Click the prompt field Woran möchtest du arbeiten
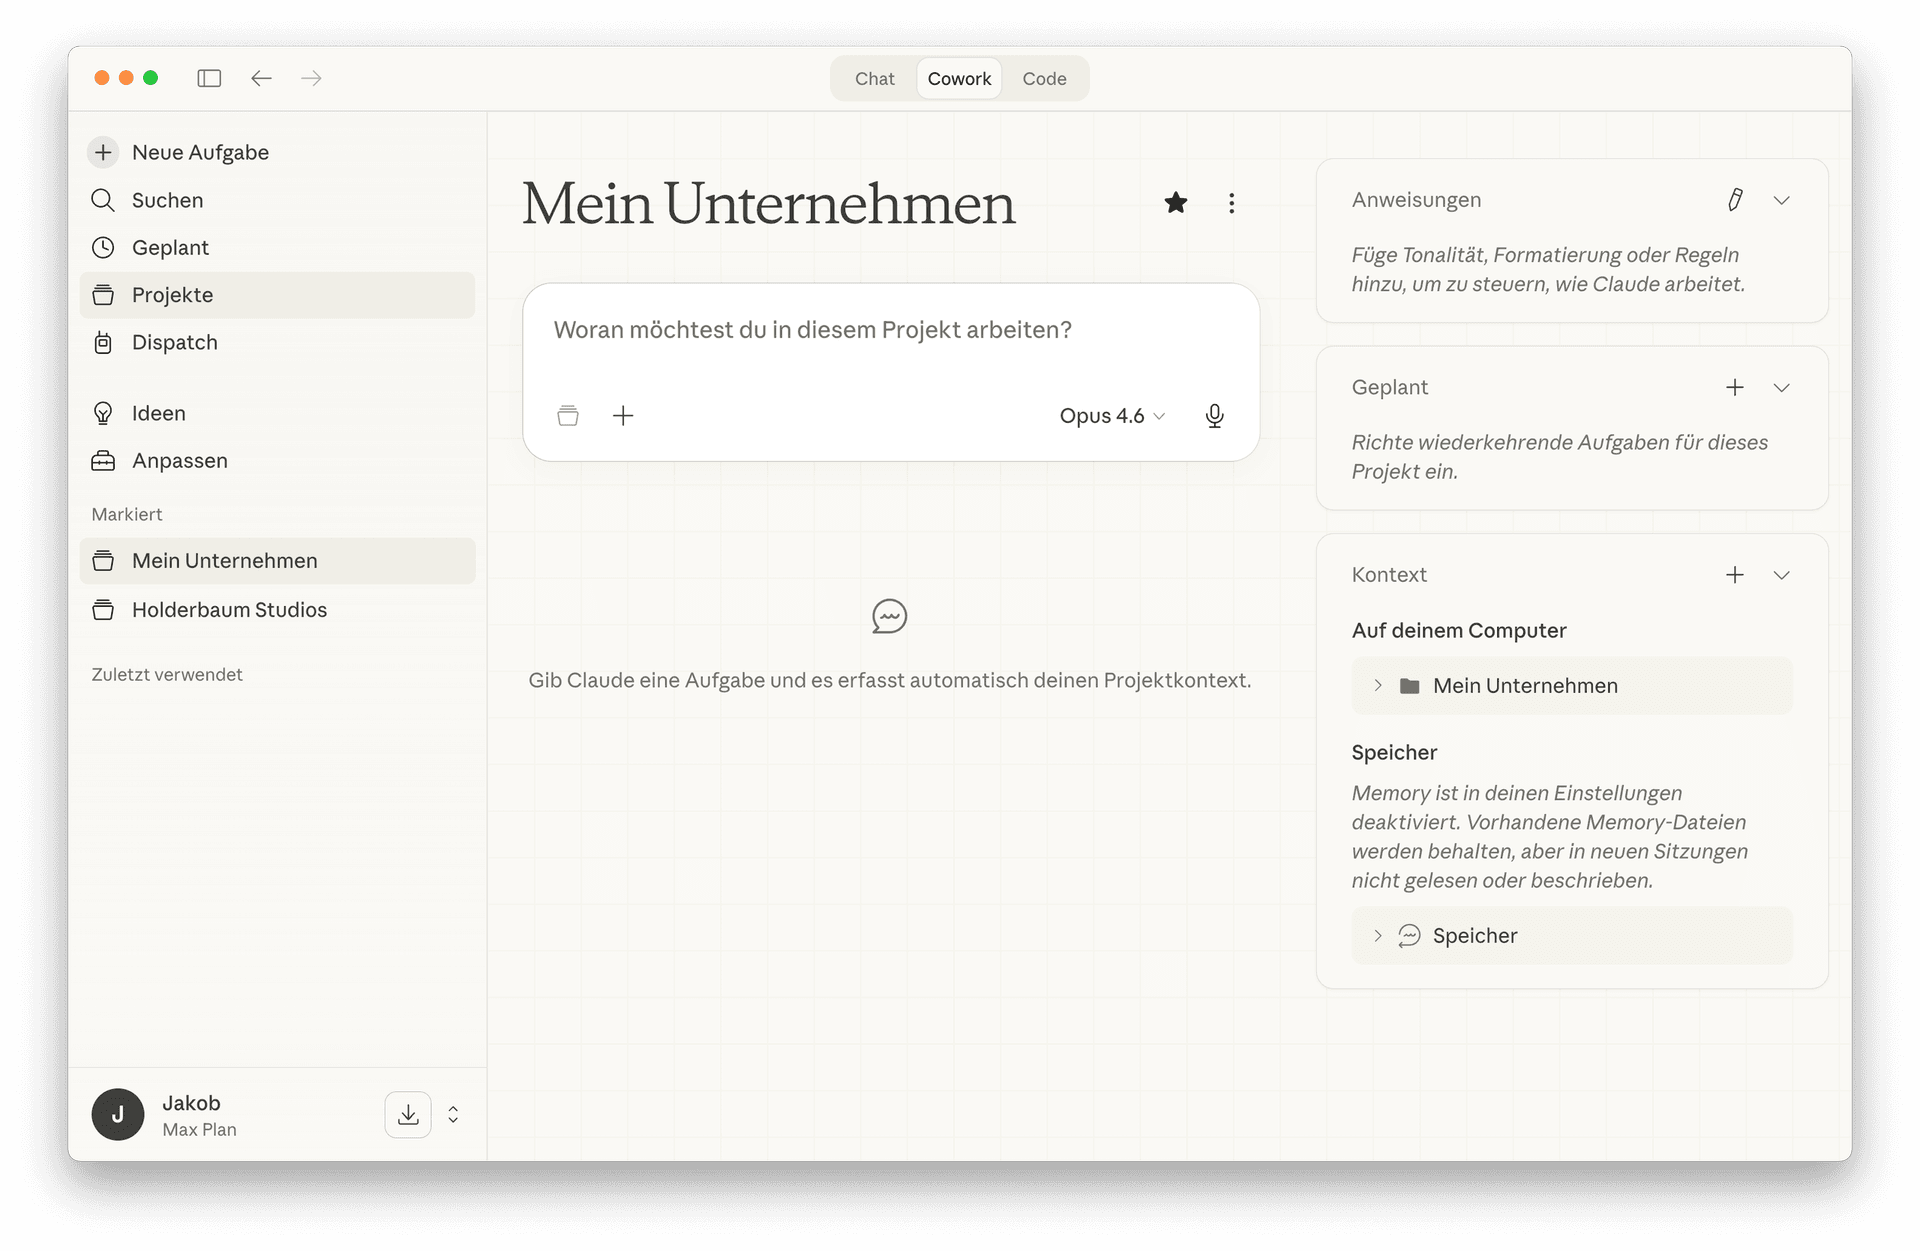 tap(813, 330)
